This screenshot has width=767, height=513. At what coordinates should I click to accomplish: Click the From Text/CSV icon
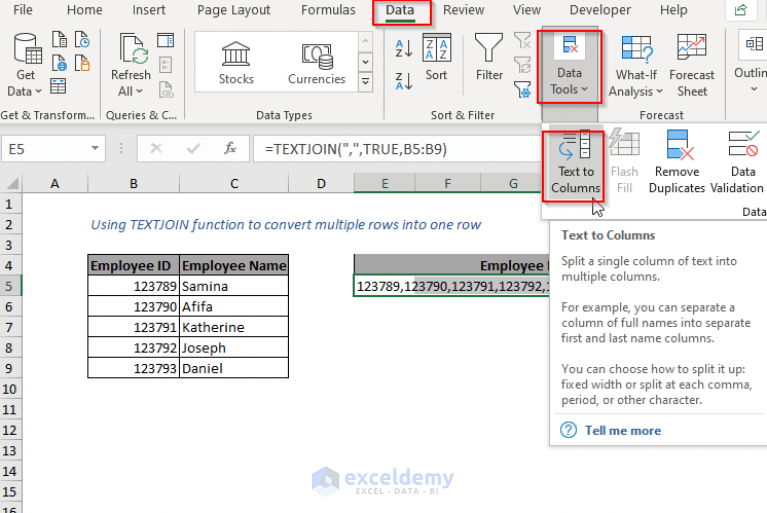[59, 40]
